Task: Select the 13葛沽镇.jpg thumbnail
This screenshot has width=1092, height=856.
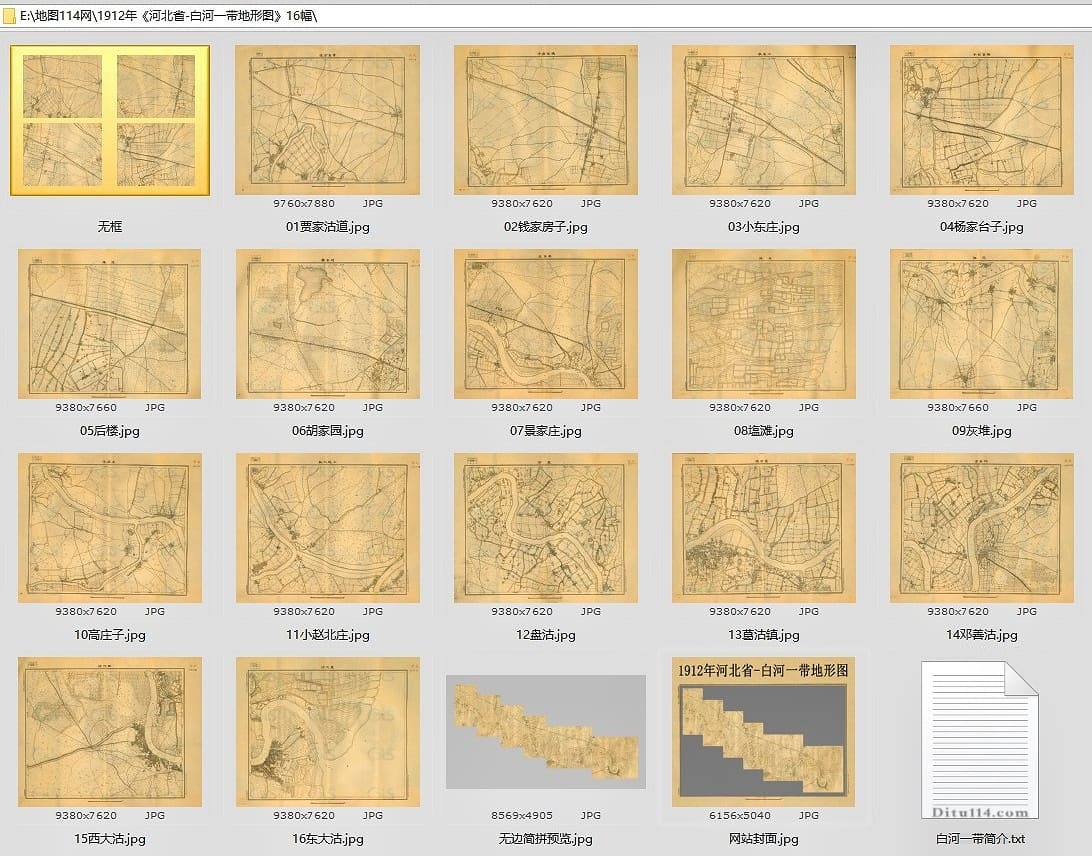Action: pos(763,528)
